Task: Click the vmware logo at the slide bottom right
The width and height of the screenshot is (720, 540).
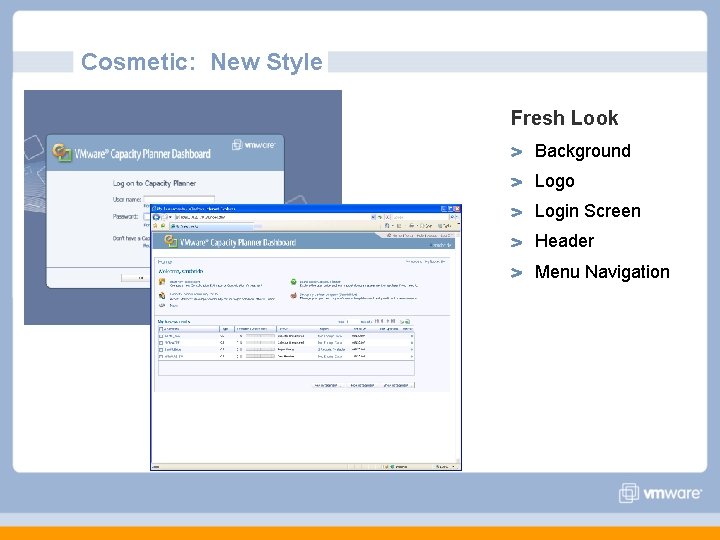Action: point(660,493)
